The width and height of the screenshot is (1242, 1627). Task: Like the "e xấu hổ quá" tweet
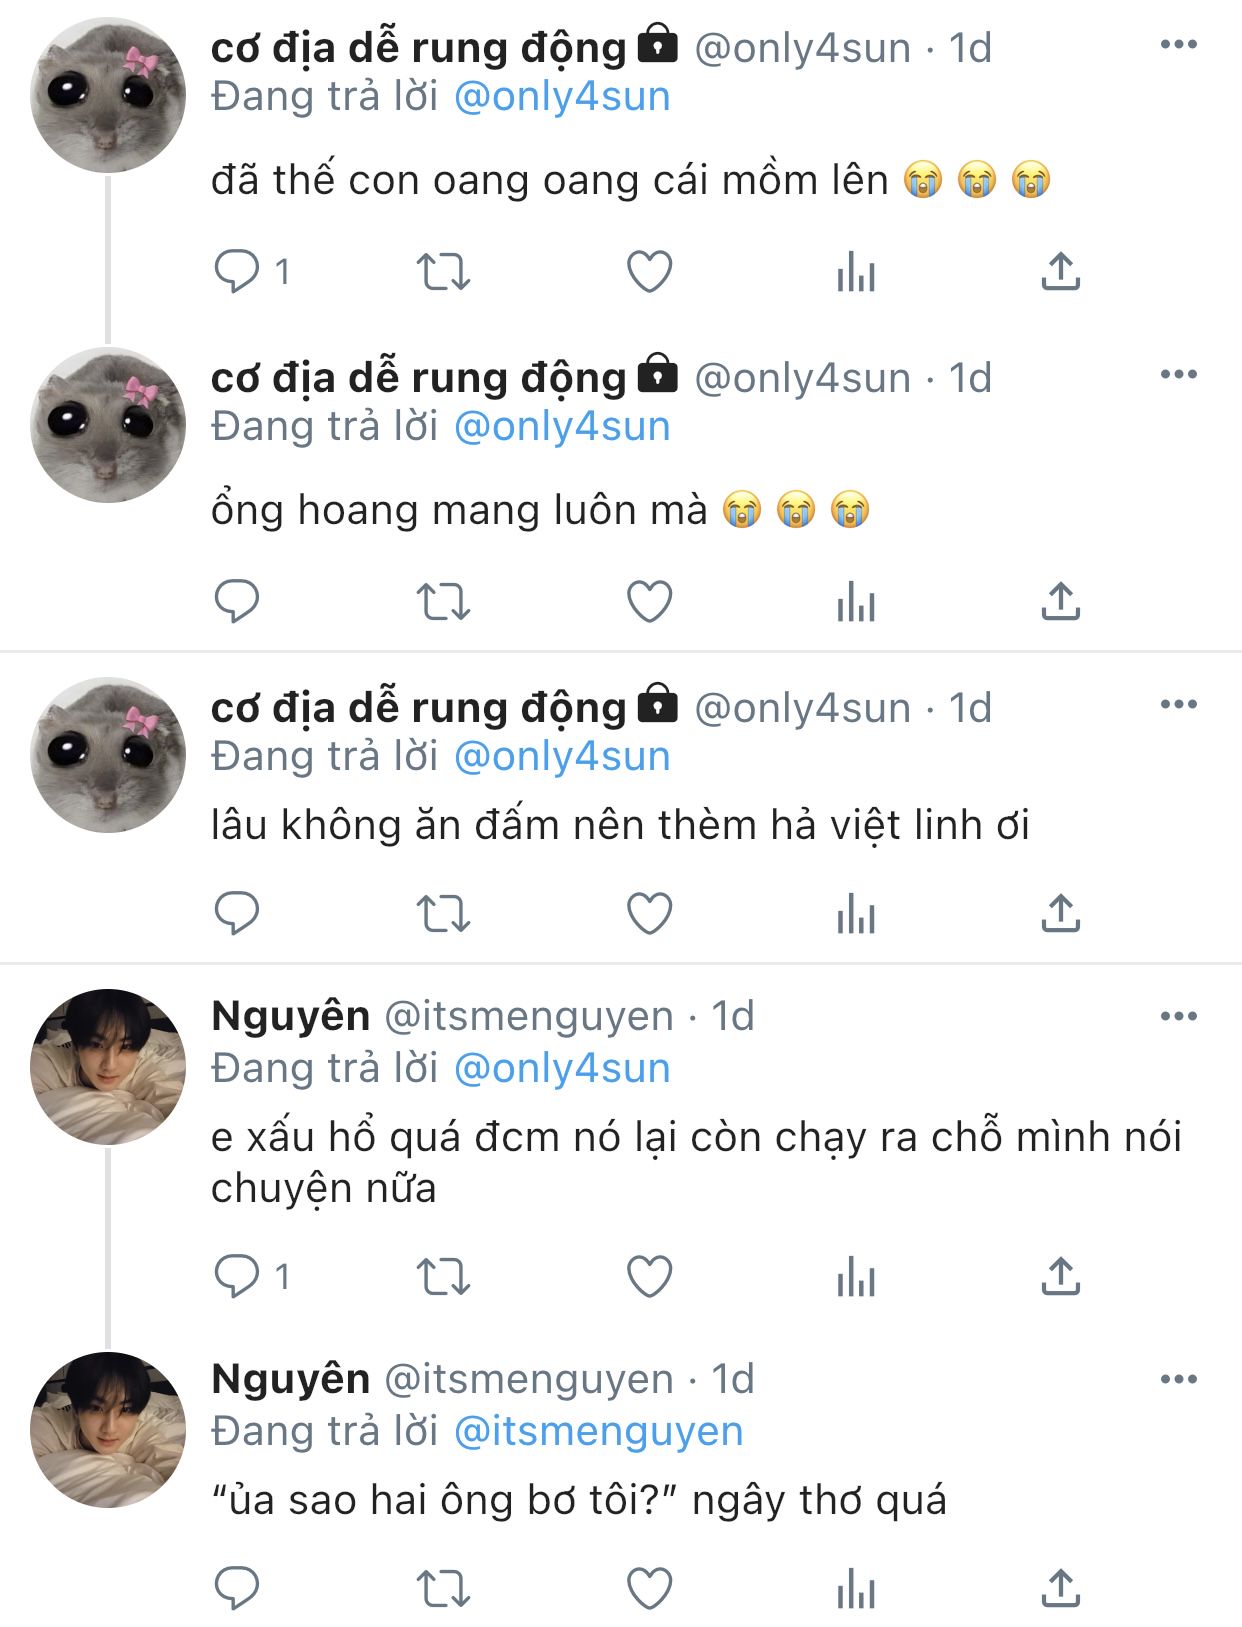click(649, 1277)
